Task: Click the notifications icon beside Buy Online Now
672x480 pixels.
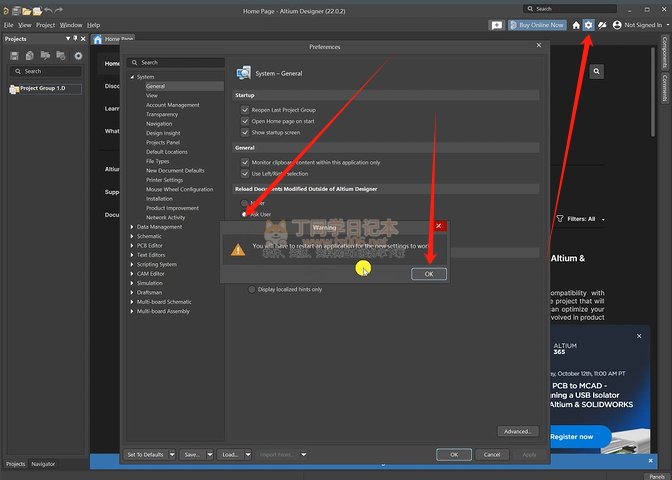Action: [497, 25]
